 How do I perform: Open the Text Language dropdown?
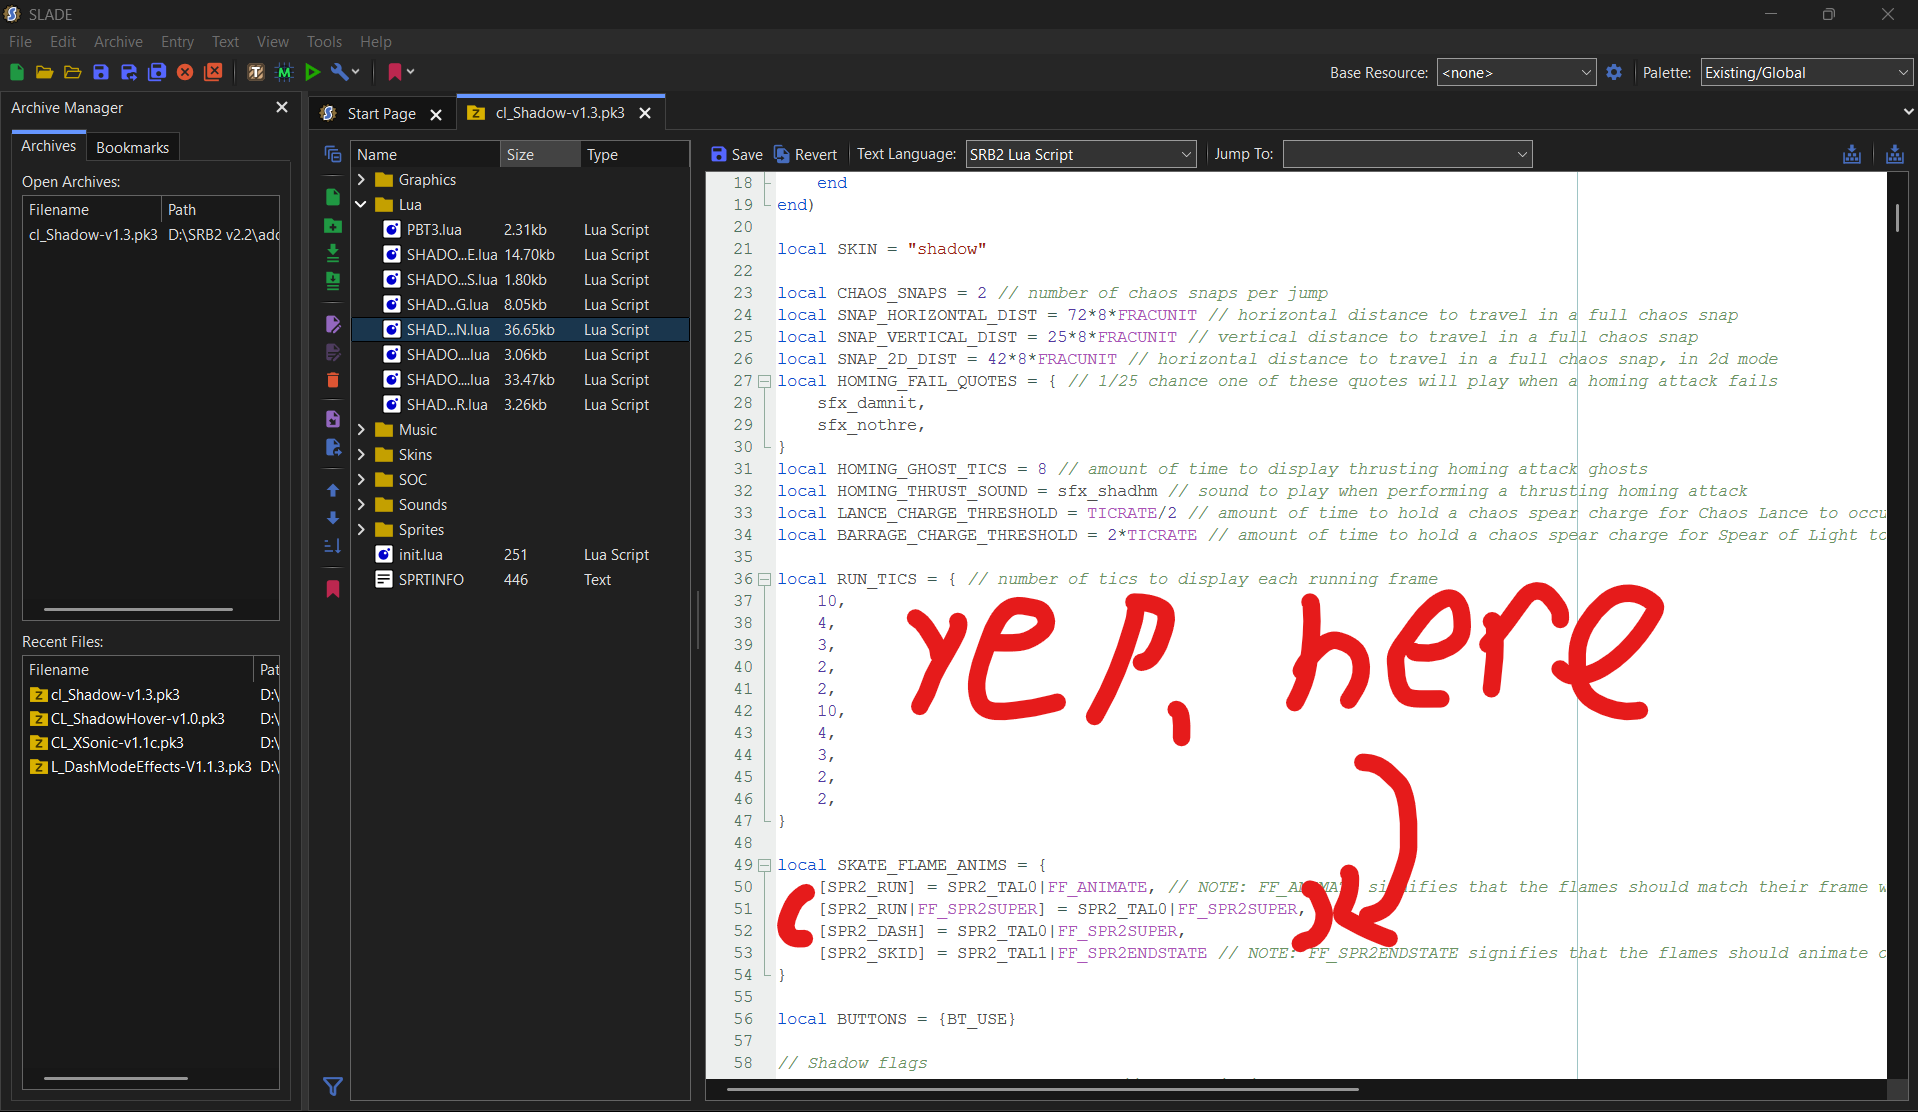point(1081,154)
